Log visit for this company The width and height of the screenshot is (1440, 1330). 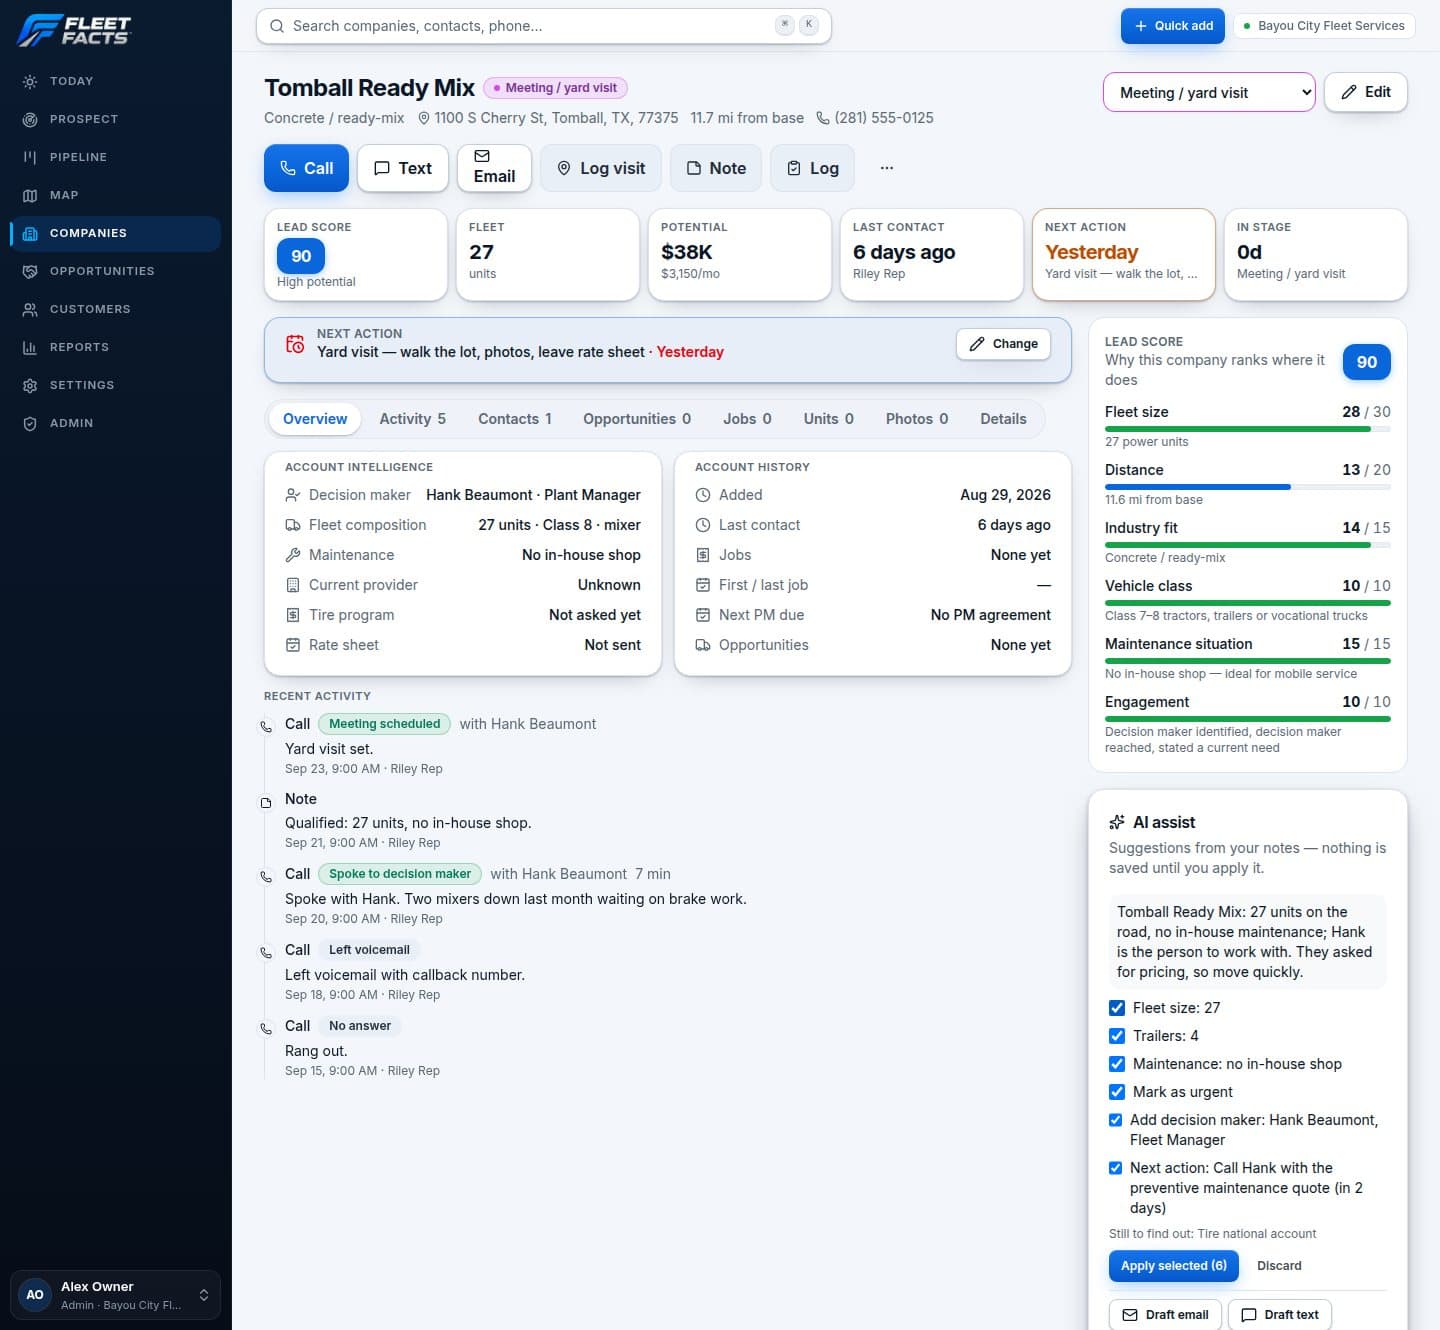[x=601, y=168]
